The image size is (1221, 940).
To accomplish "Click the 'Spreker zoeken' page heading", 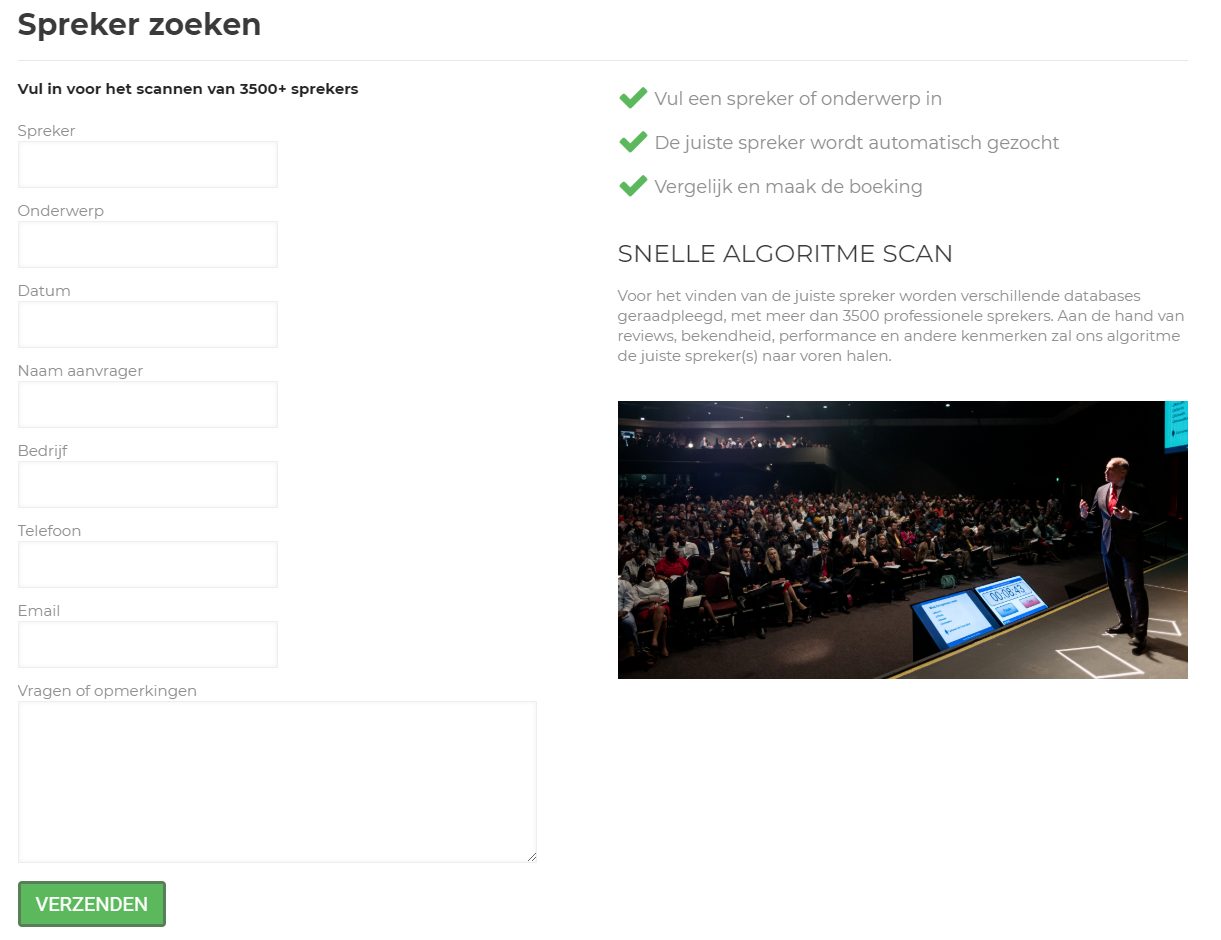I will coord(139,24).
